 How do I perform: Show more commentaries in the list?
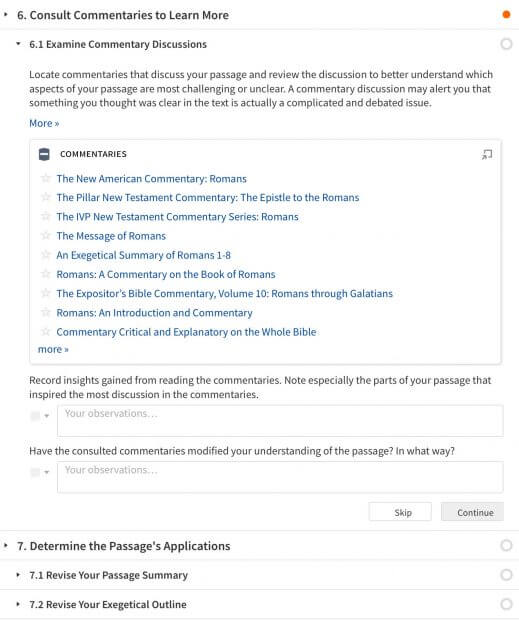pos(53,350)
